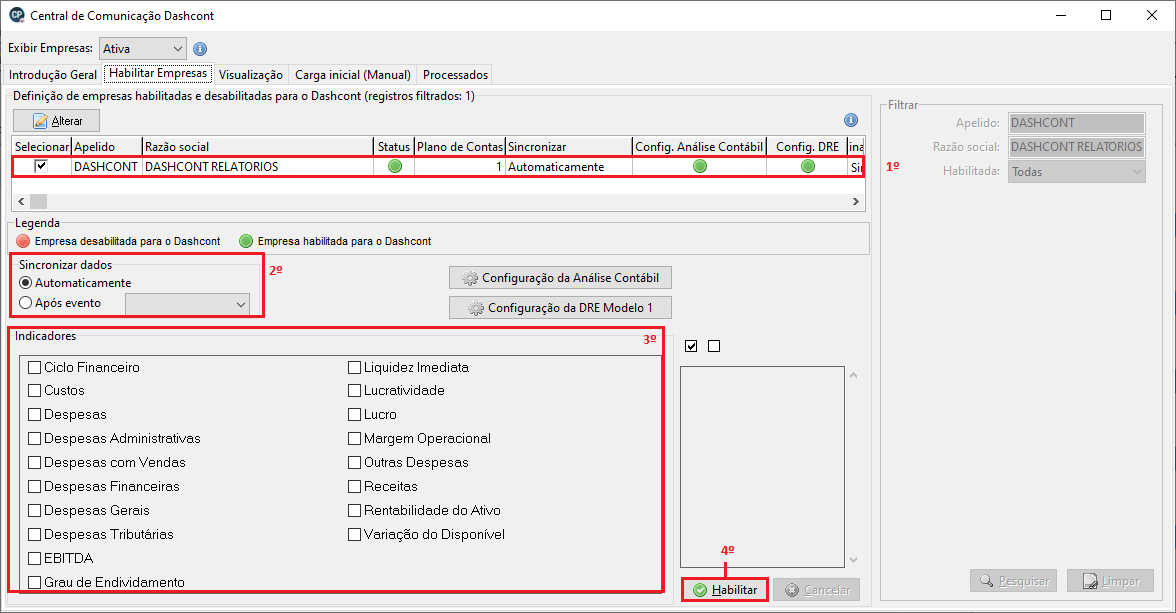Image resolution: width=1176 pixels, height=613 pixels.
Task: Click the DASHCONT RELATORIOS cell in table
Action: point(257,167)
